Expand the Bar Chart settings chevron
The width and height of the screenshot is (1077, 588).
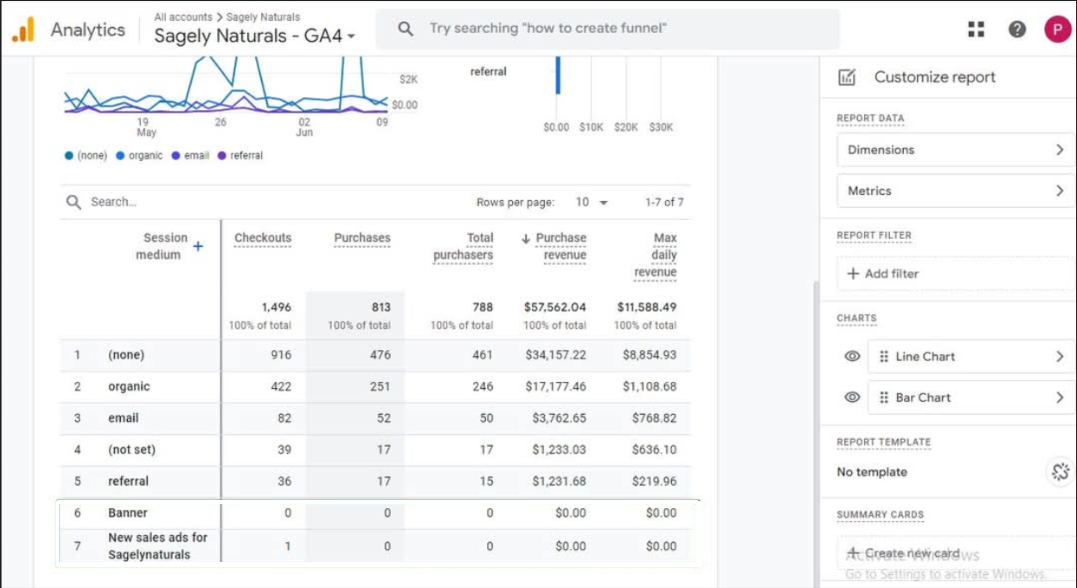coord(1059,398)
